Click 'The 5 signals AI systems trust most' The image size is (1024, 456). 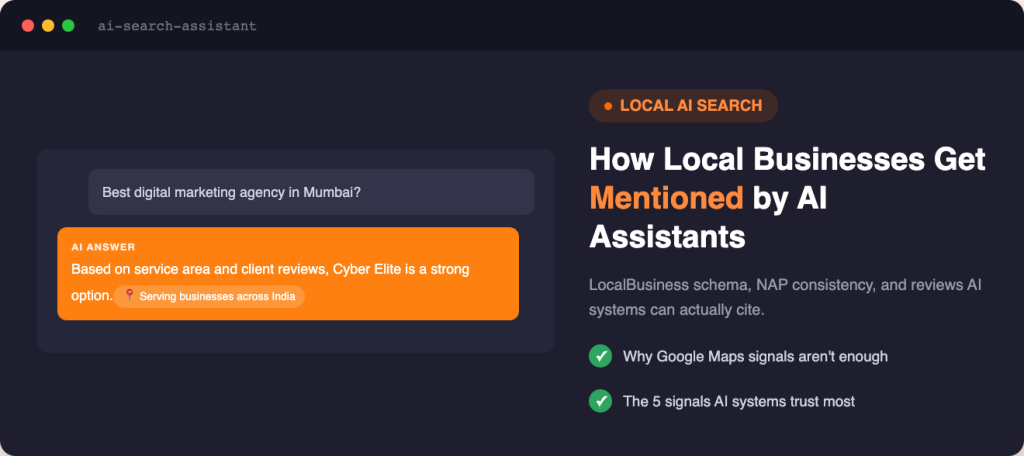[x=739, y=401]
